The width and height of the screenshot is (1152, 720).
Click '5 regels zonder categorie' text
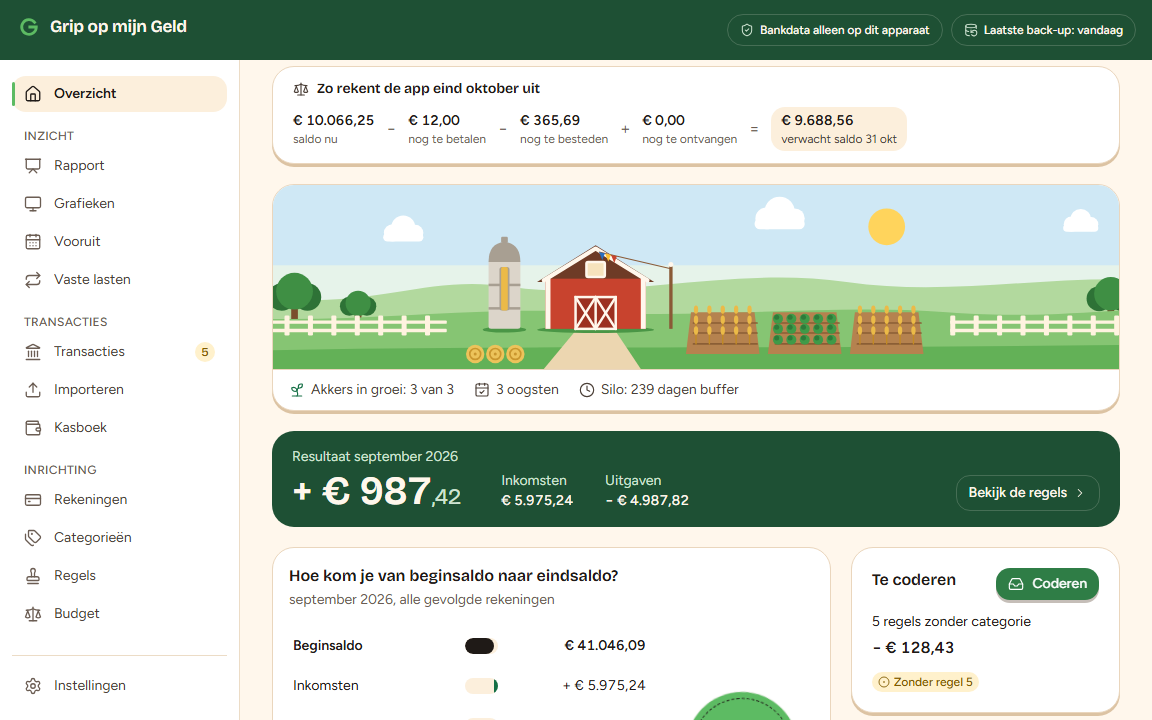pyautogui.click(x=951, y=622)
